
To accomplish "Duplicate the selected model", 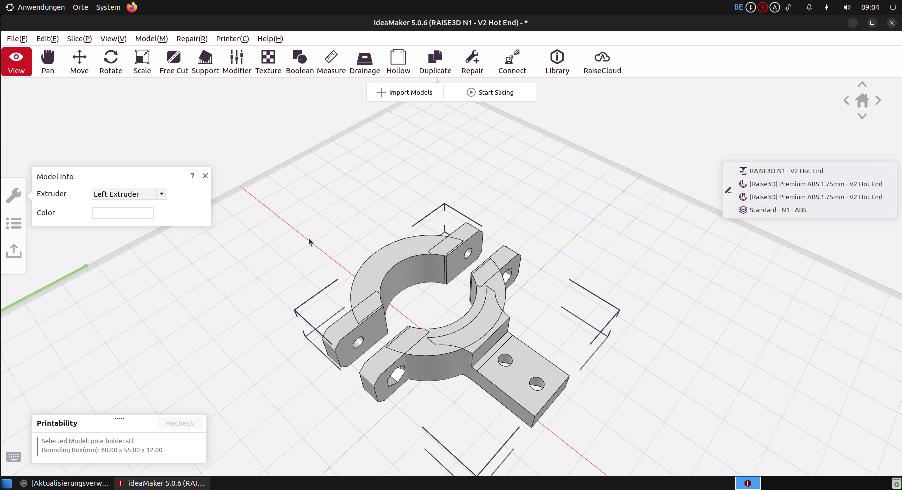I will point(435,62).
